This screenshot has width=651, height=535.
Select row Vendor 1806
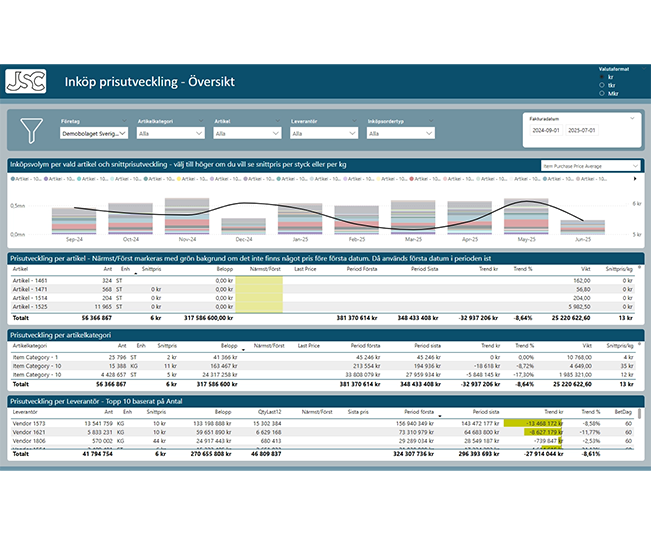tap(322, 441)
